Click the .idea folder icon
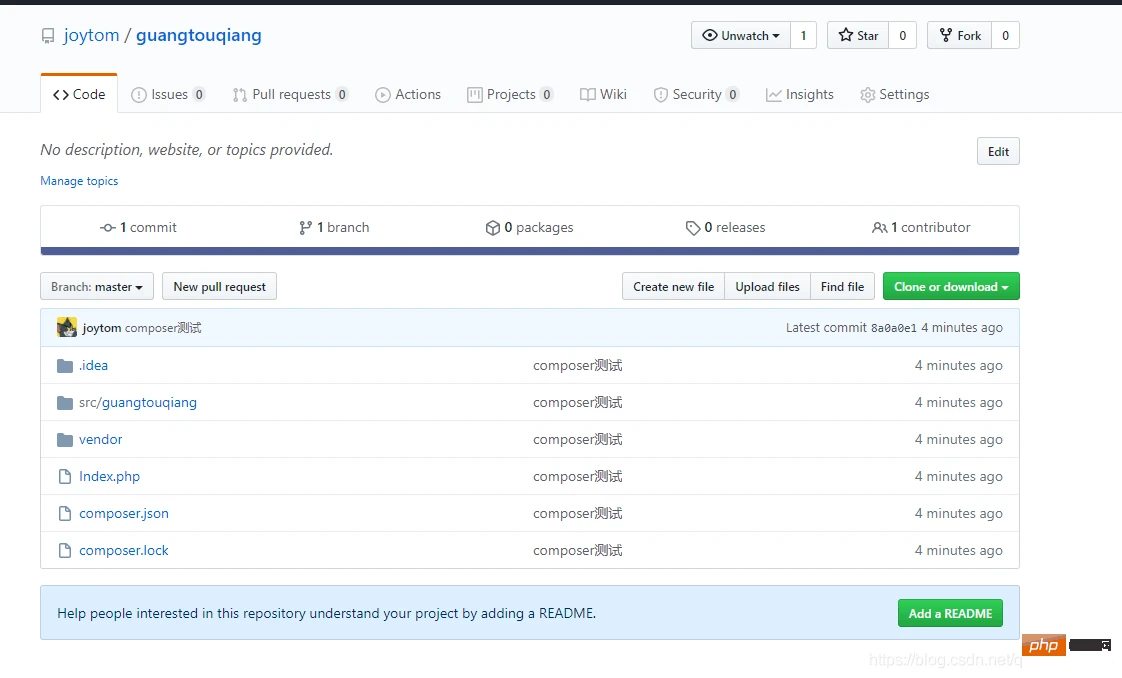The image size is (1122, 678). pyautogui.click(x=65, y=366)
